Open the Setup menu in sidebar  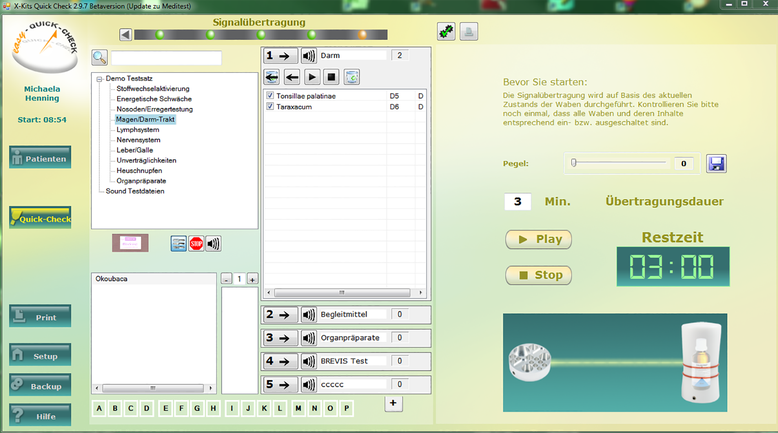[x=40, y=355]
